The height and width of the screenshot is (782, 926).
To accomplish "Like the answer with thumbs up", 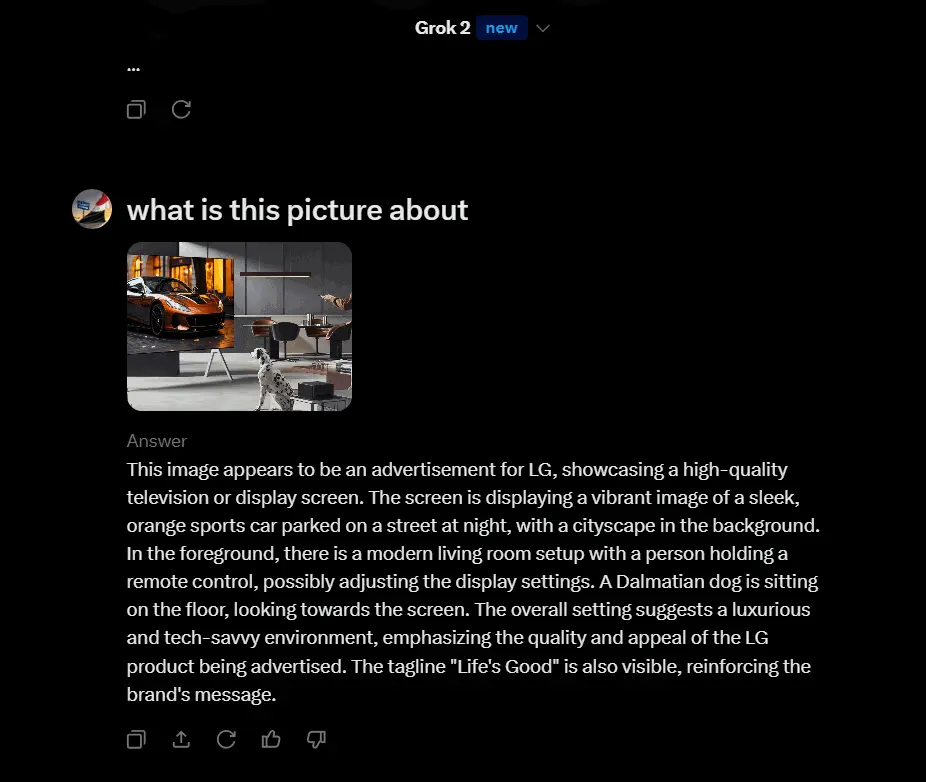I will [x=271, y=739].
